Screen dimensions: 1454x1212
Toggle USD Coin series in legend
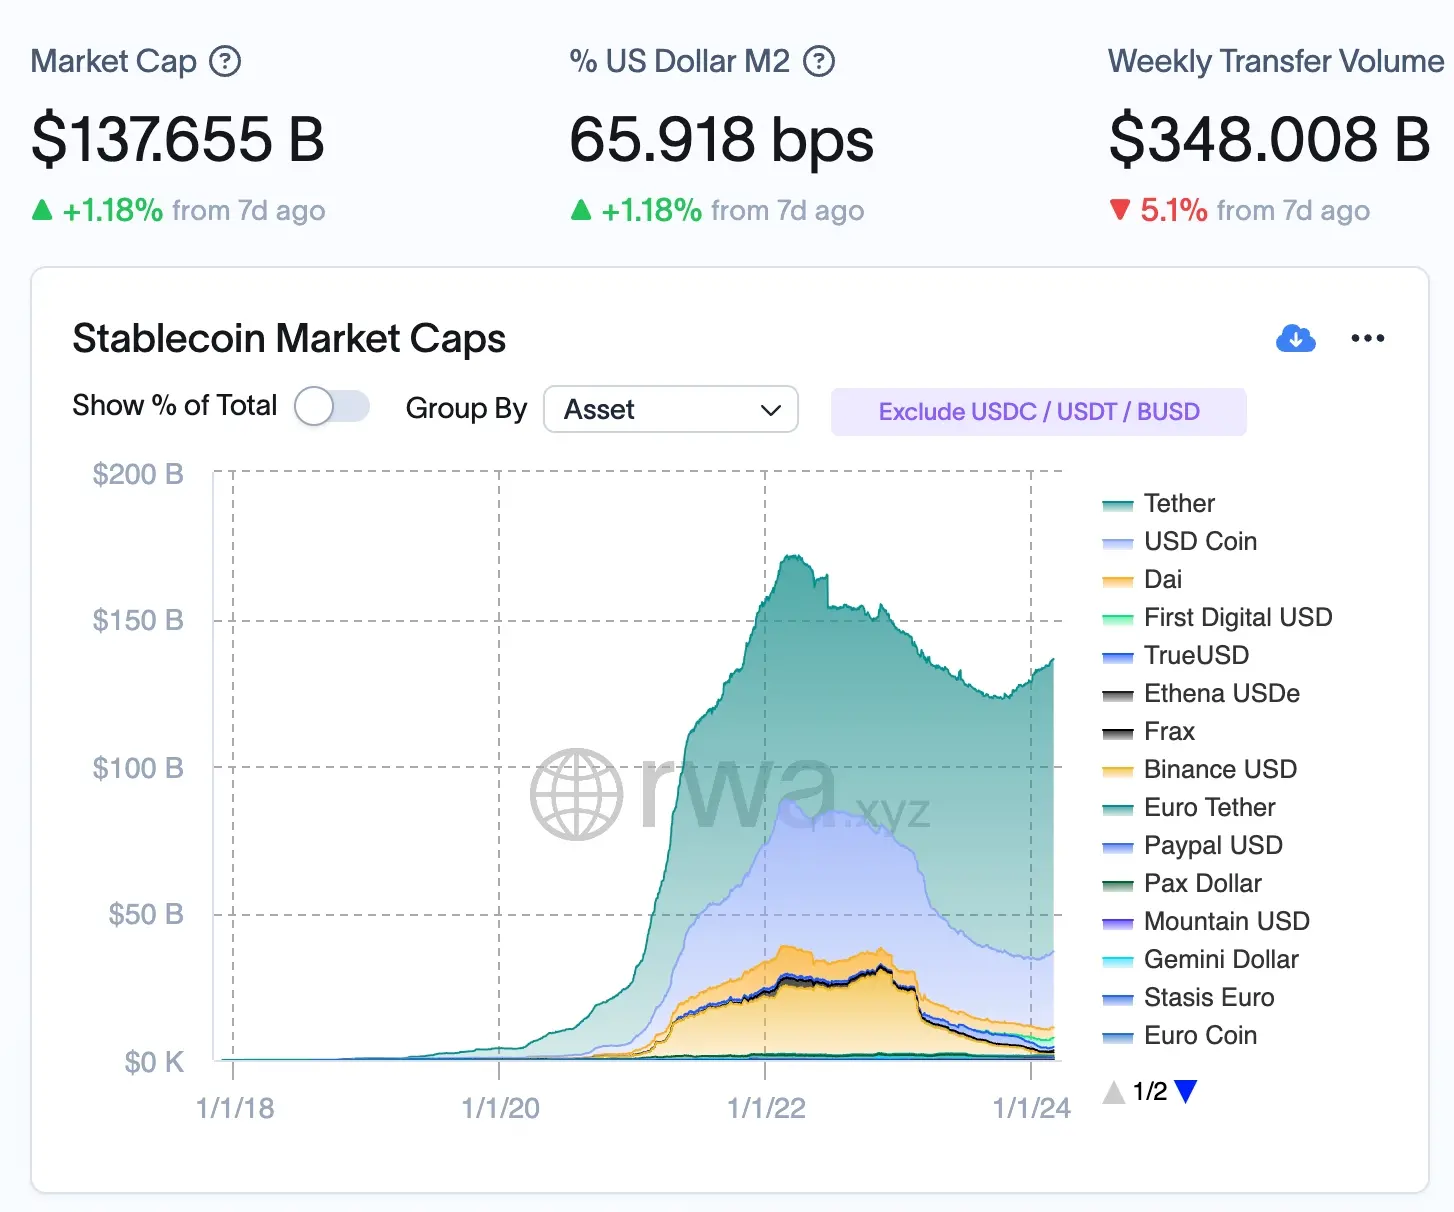click(x=1179, y=541)
